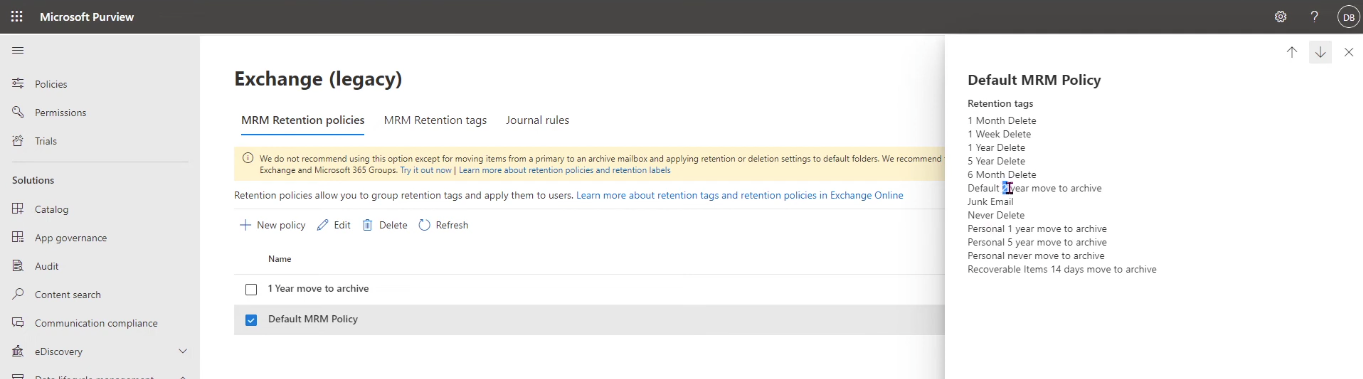The image size is (1363, 379).
Task: Click the Retention tags heading in panel
Action: (x=1000, y=104)
